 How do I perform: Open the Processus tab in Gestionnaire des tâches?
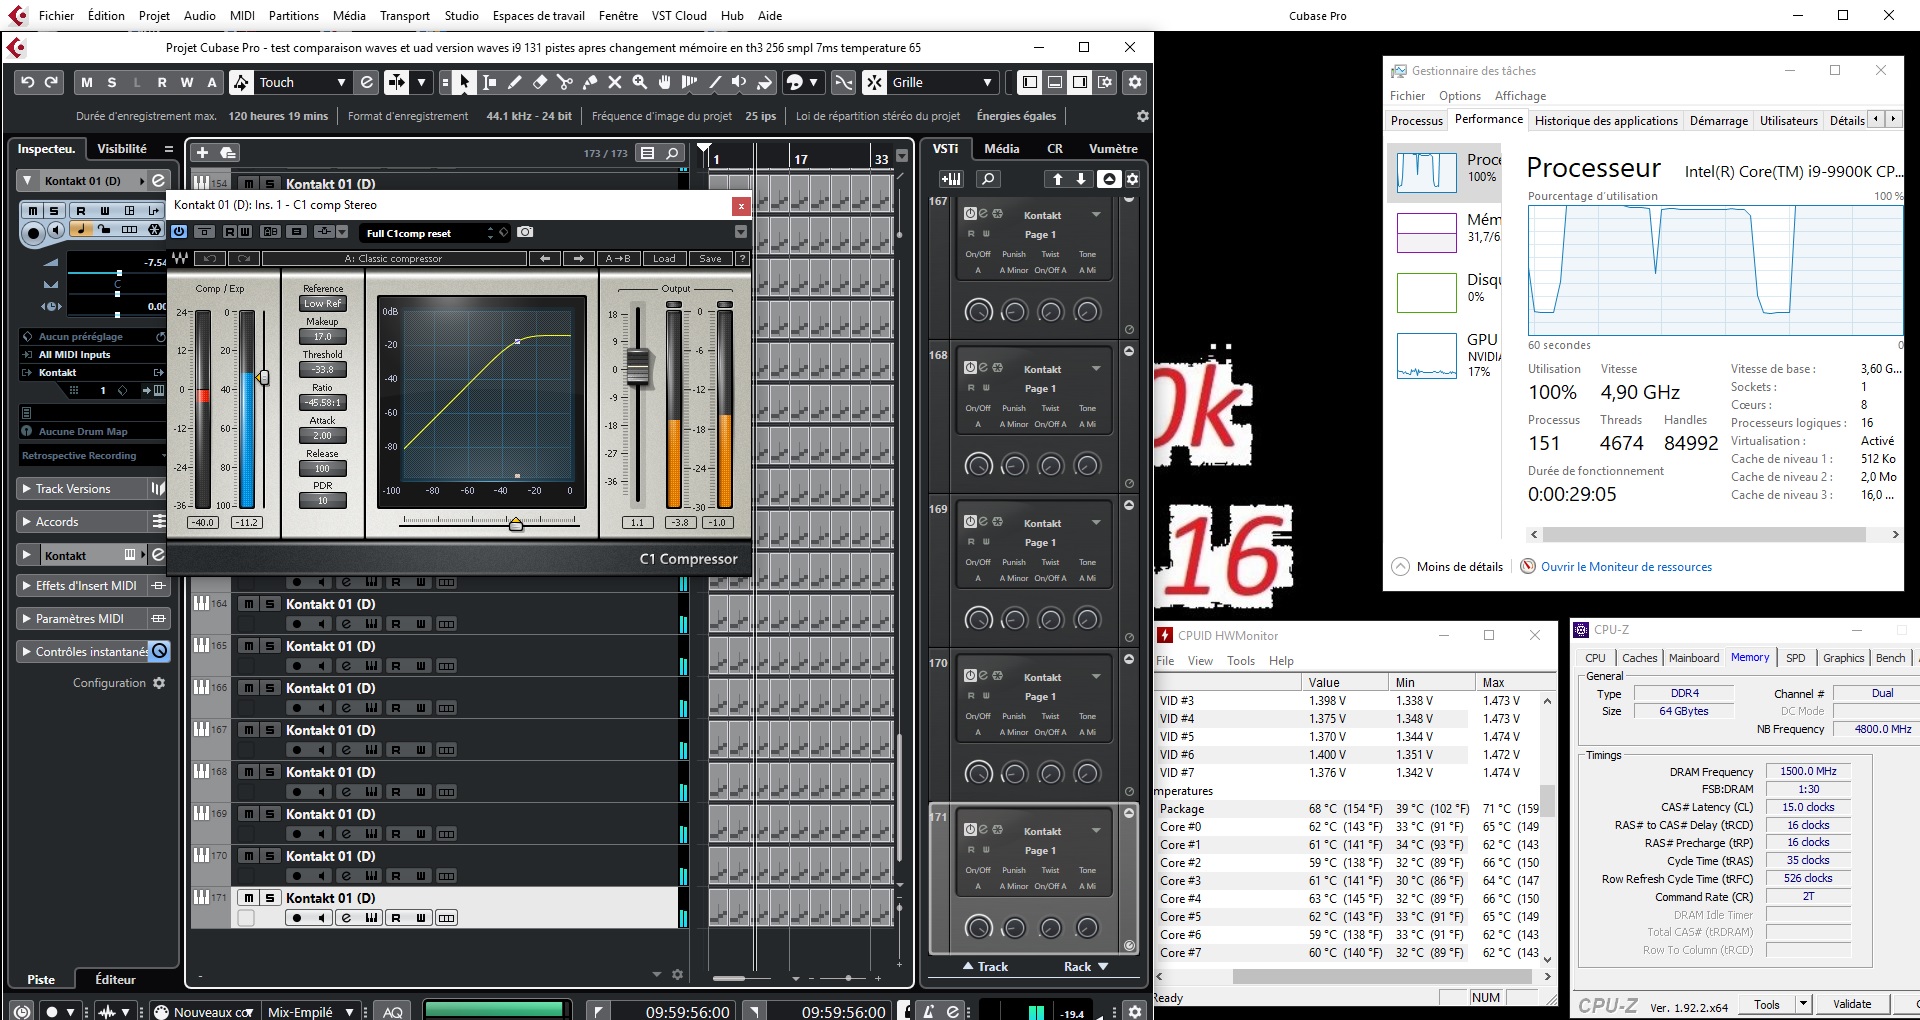click(1417, 120)
